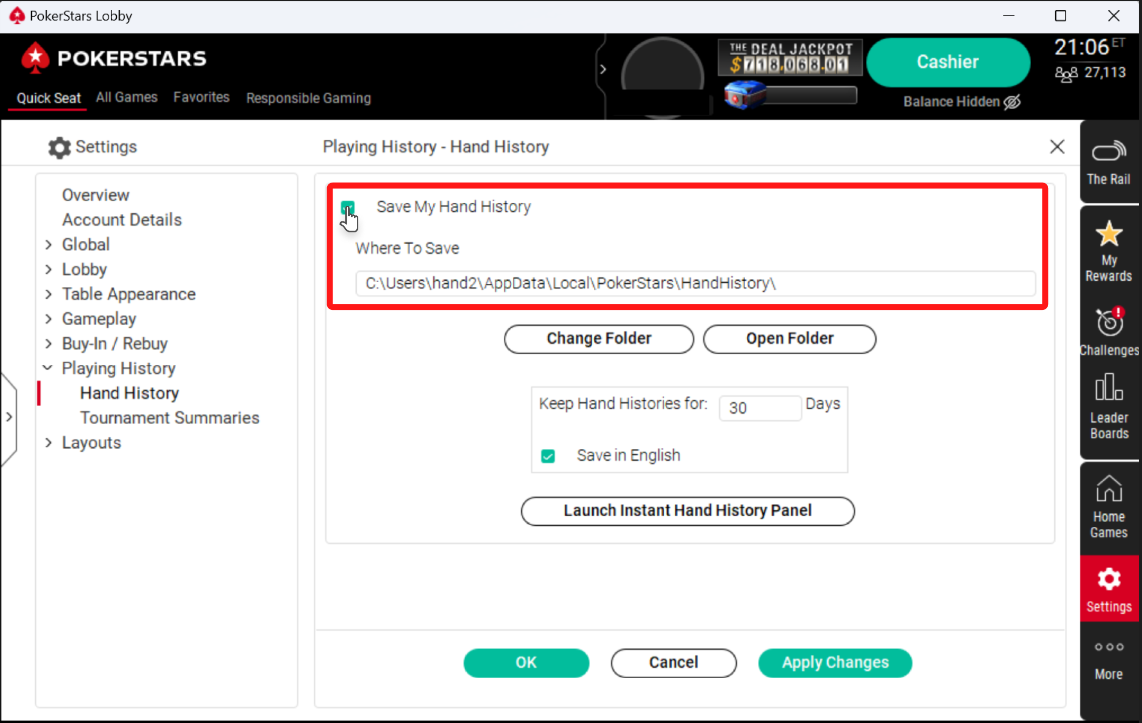
Task: Click the rewards chest progress bar
Action: (811, 95)
